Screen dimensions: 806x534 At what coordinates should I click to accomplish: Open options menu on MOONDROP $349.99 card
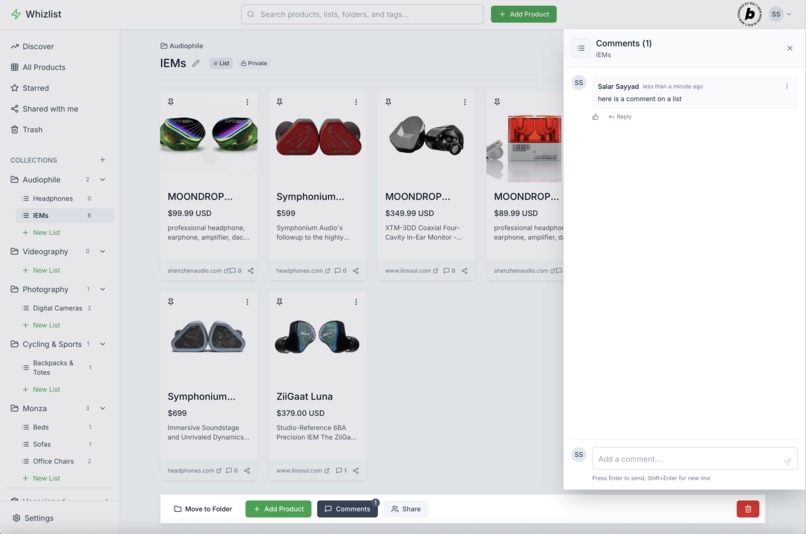[x=465, y=102]
